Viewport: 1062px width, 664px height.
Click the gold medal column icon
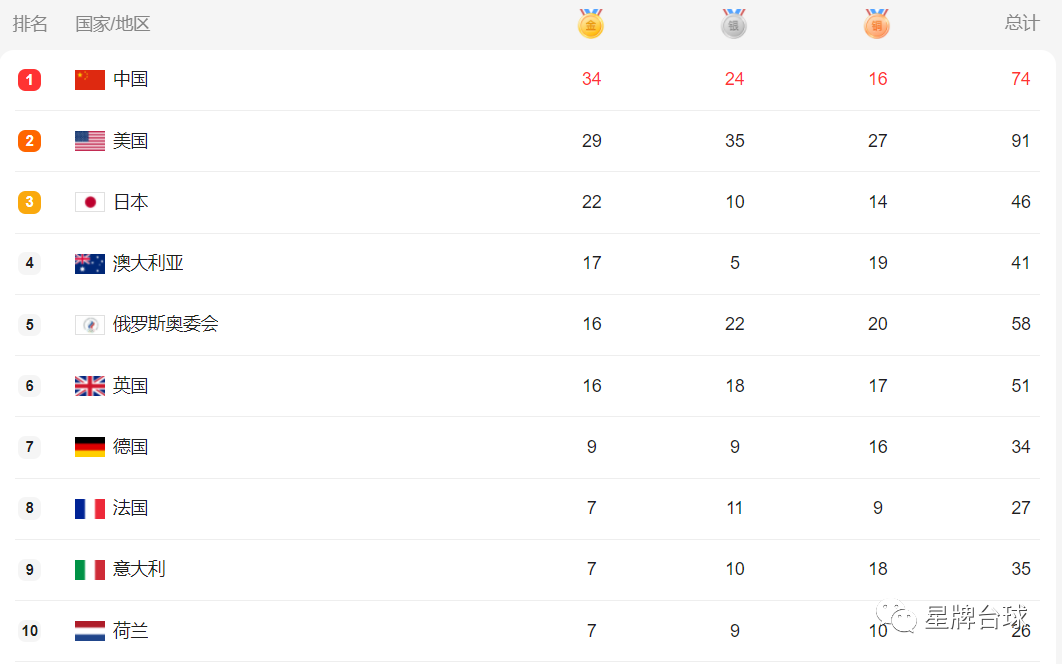[x=591, y=24]
